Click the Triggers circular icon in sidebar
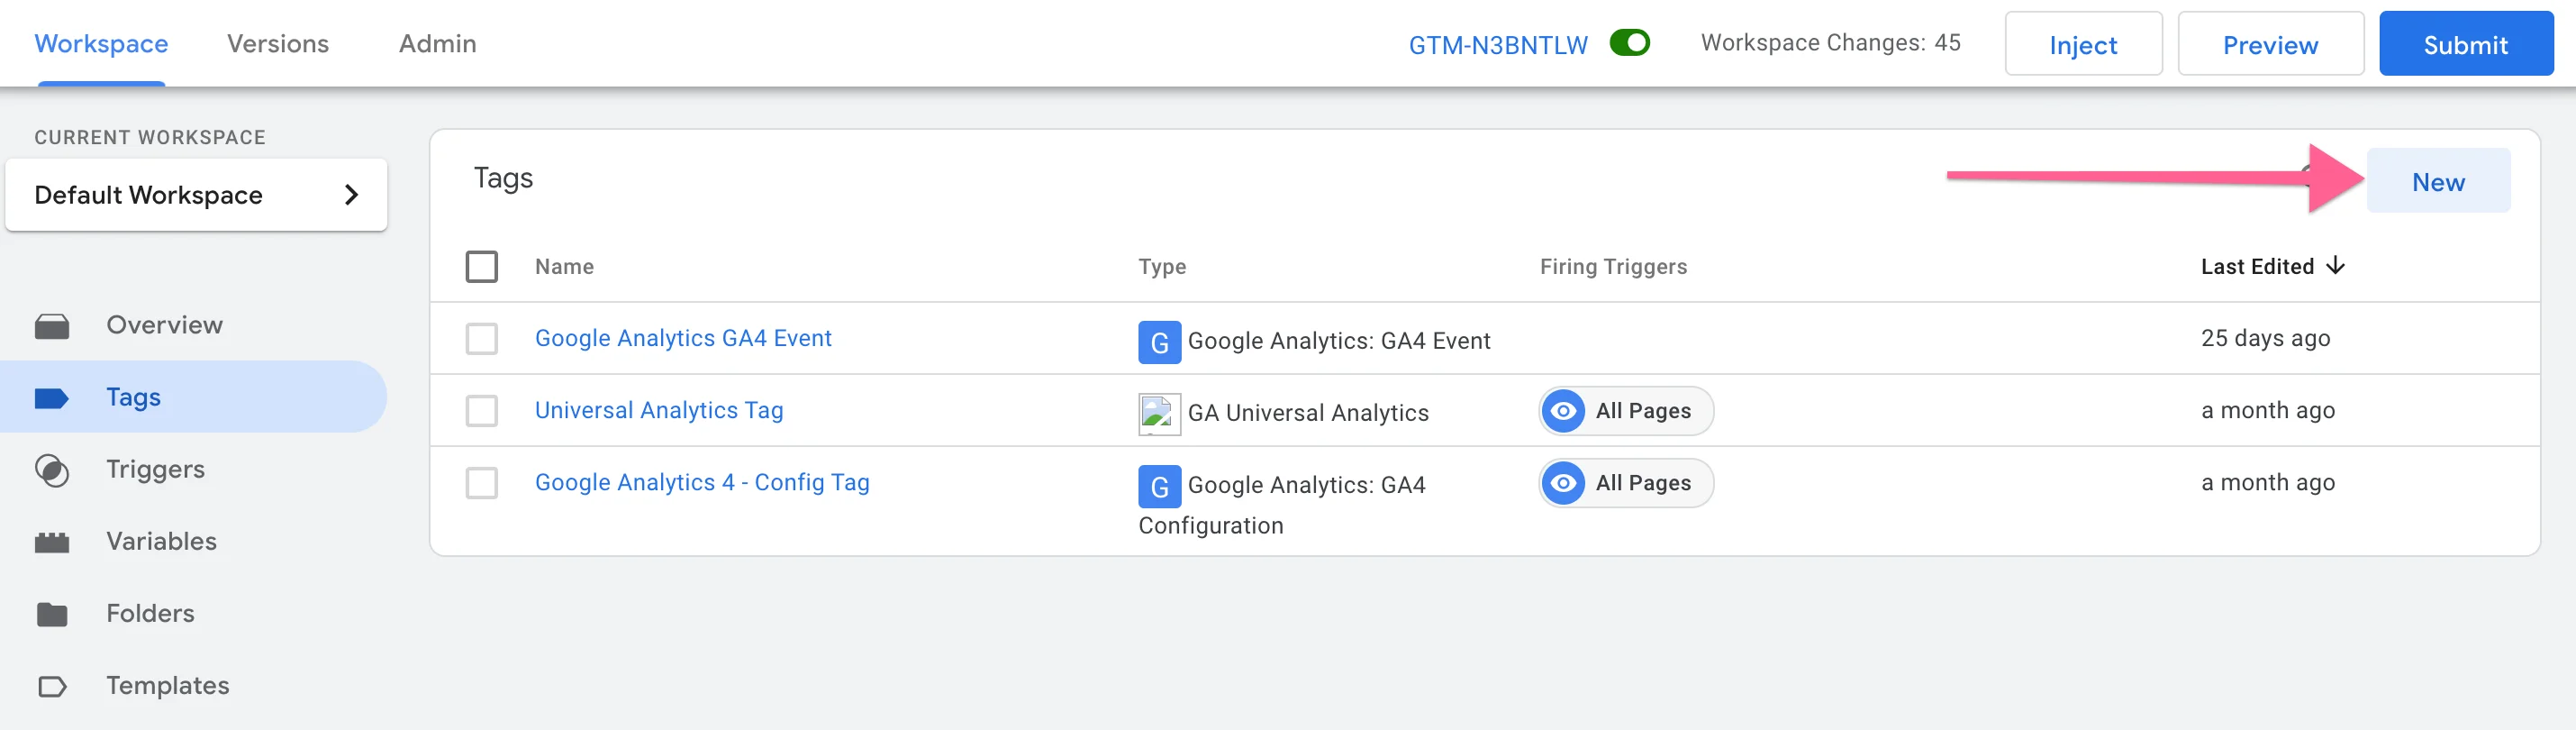The image size is (2576, 730). [x=52, y=470]
